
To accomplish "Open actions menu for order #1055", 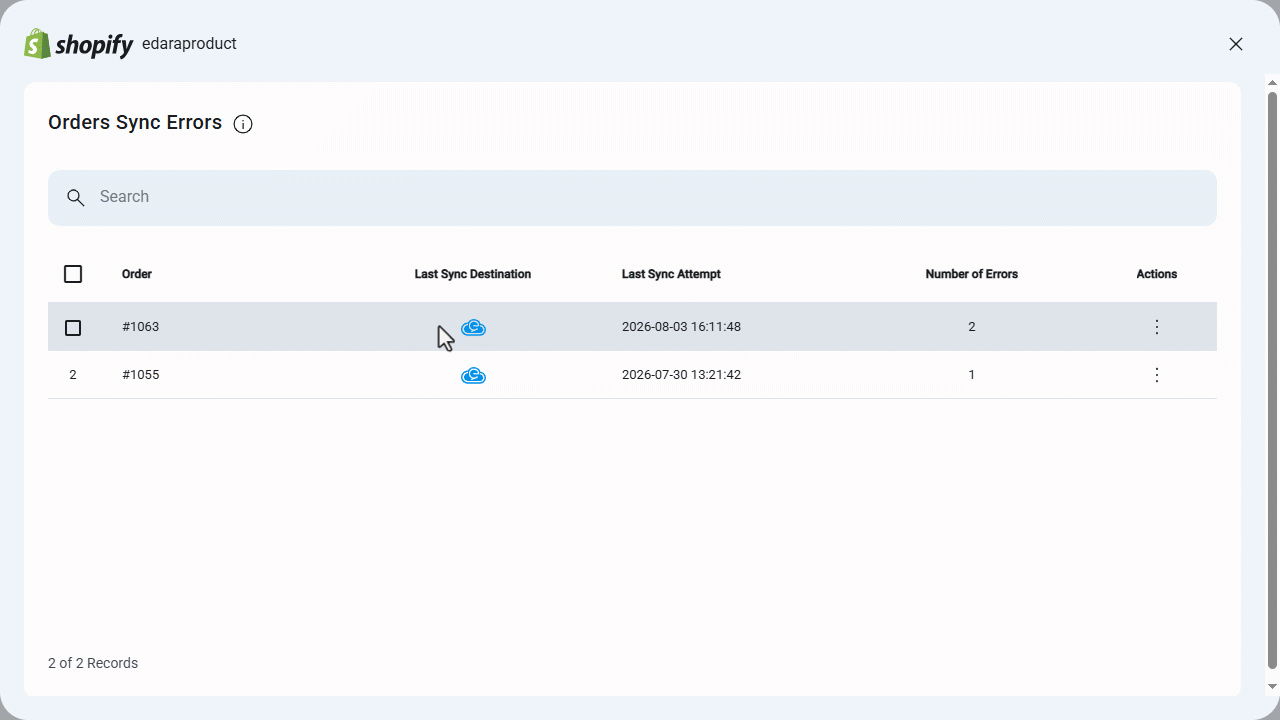I will tap(1157, 375).
